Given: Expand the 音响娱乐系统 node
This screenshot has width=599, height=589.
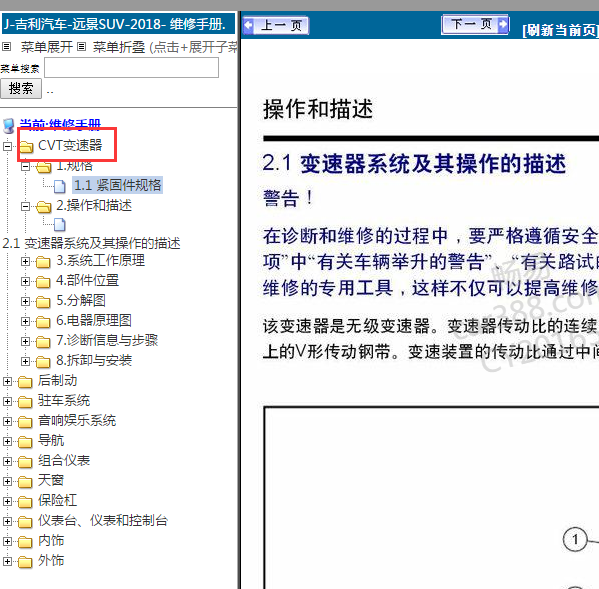Looking at the screenshot, I should coord(7,421).
